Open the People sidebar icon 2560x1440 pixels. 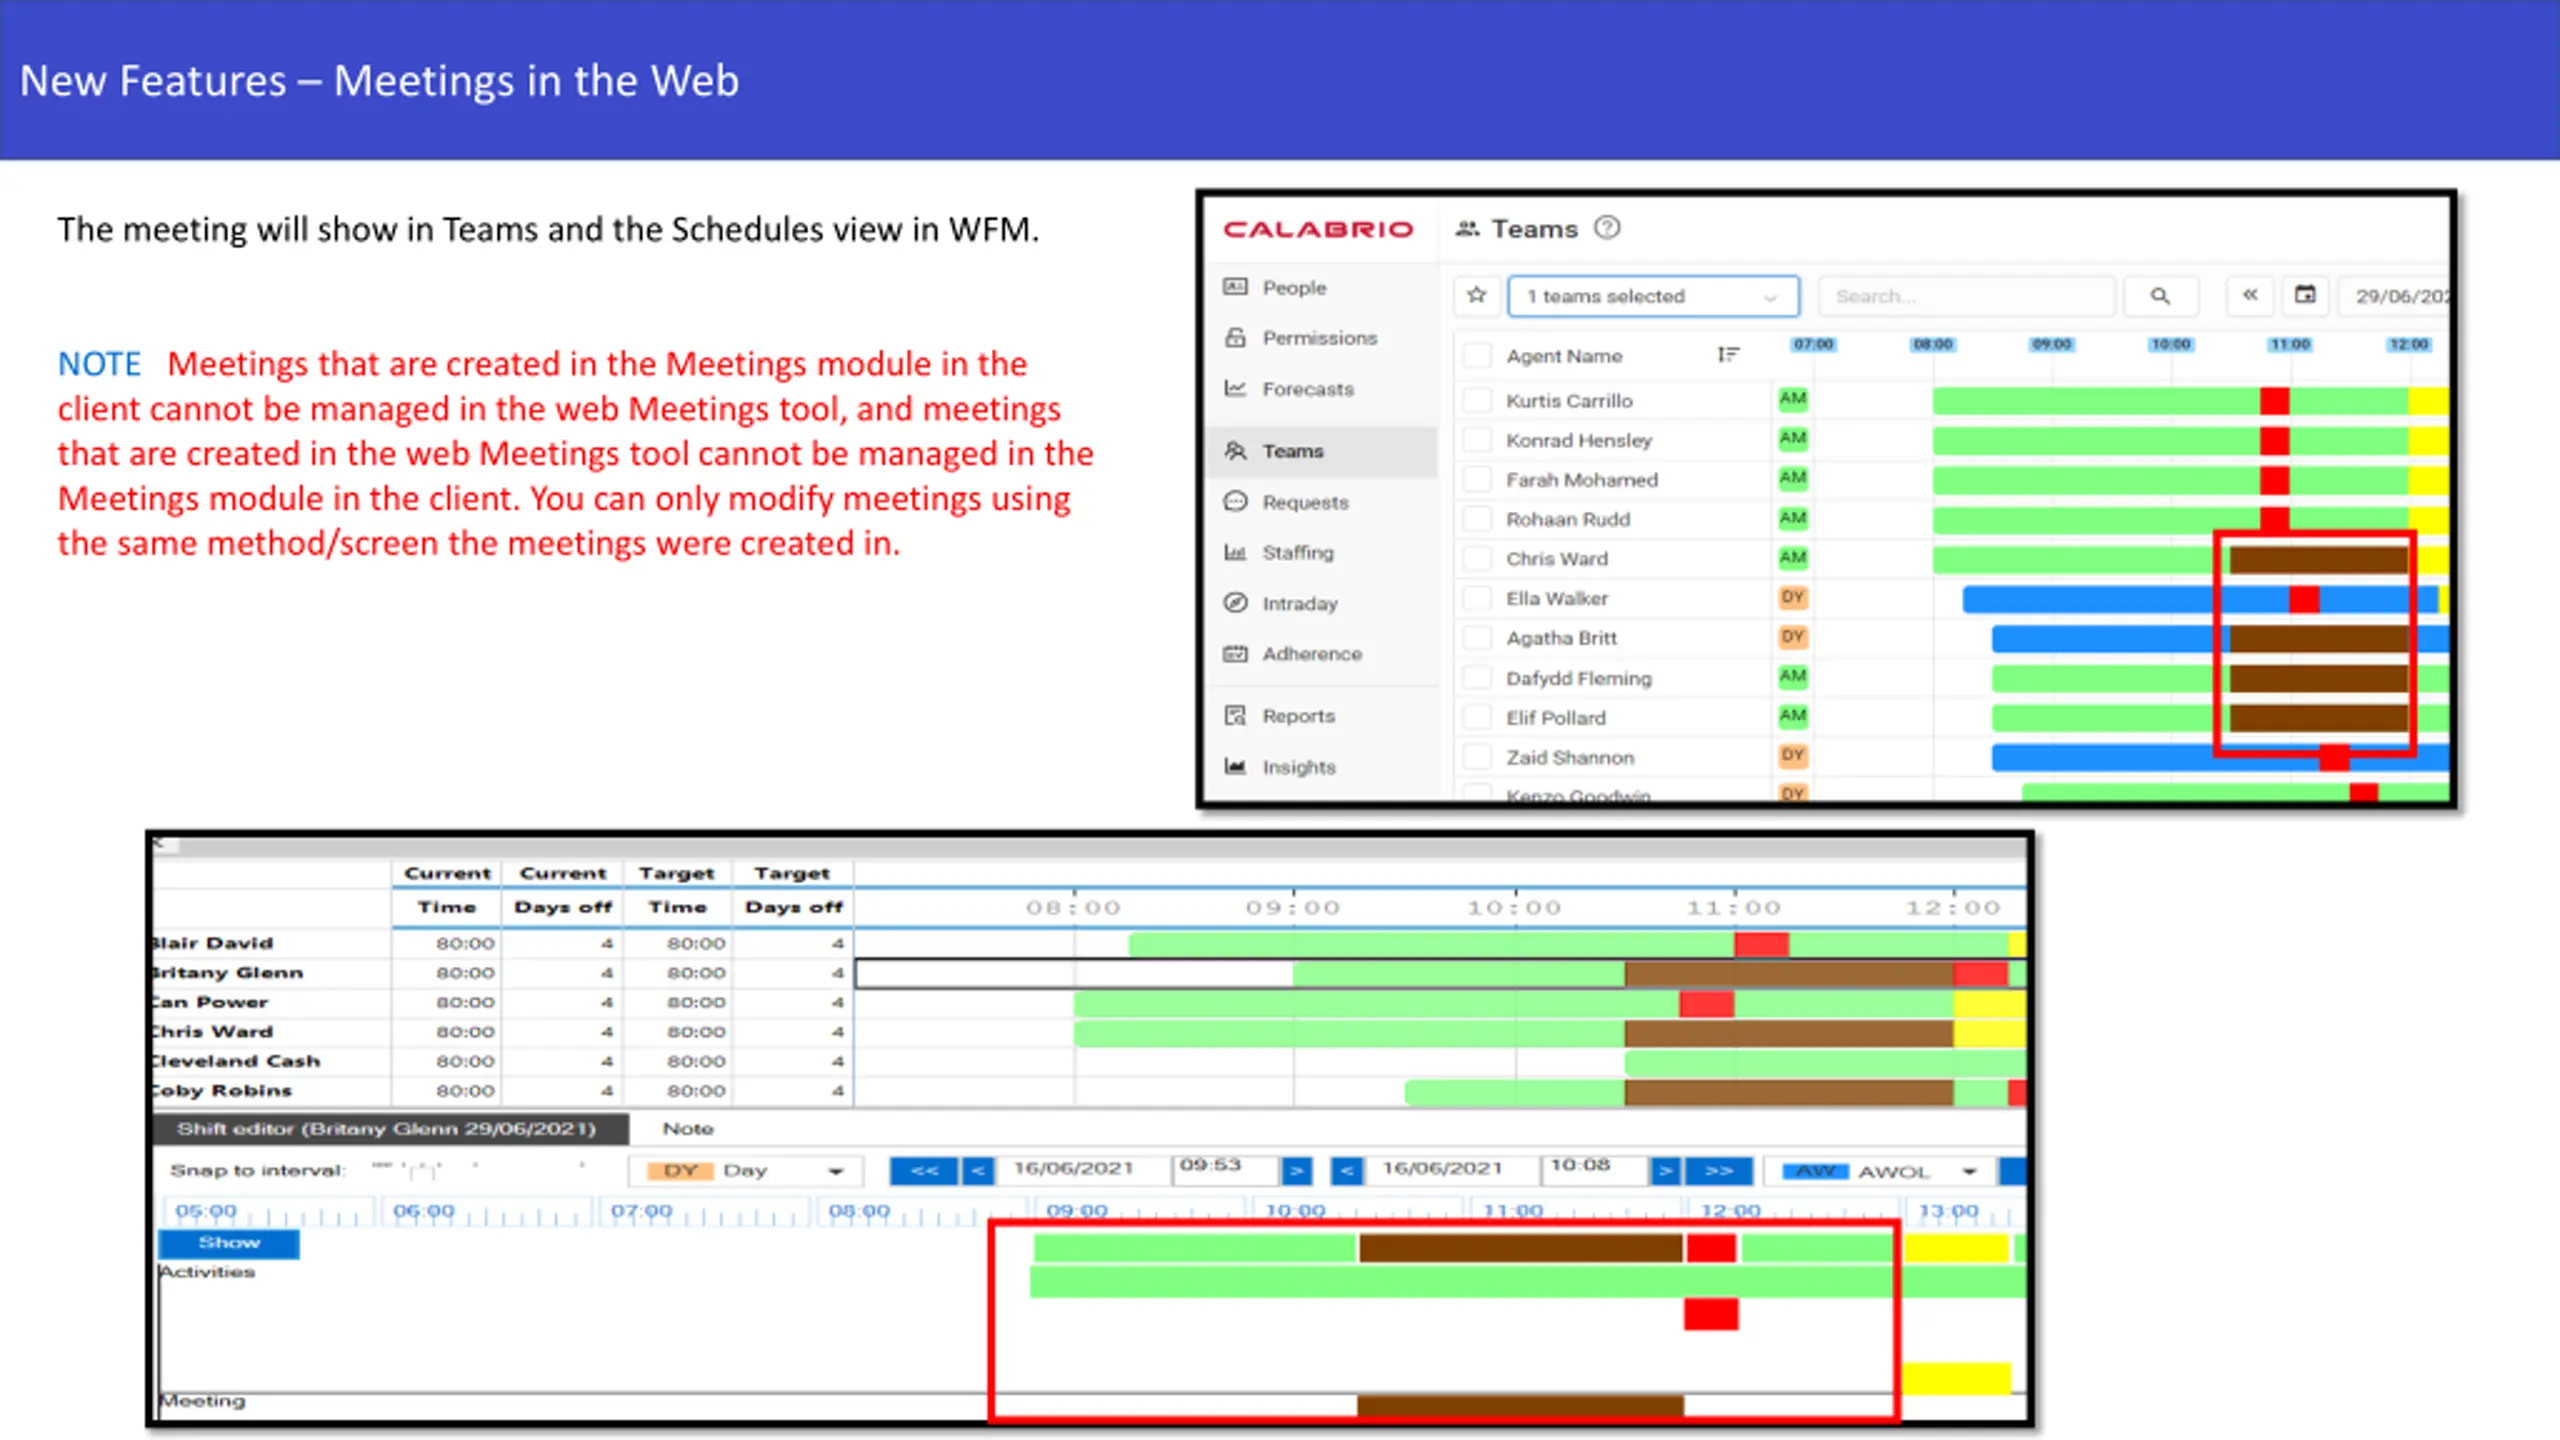1236,287
